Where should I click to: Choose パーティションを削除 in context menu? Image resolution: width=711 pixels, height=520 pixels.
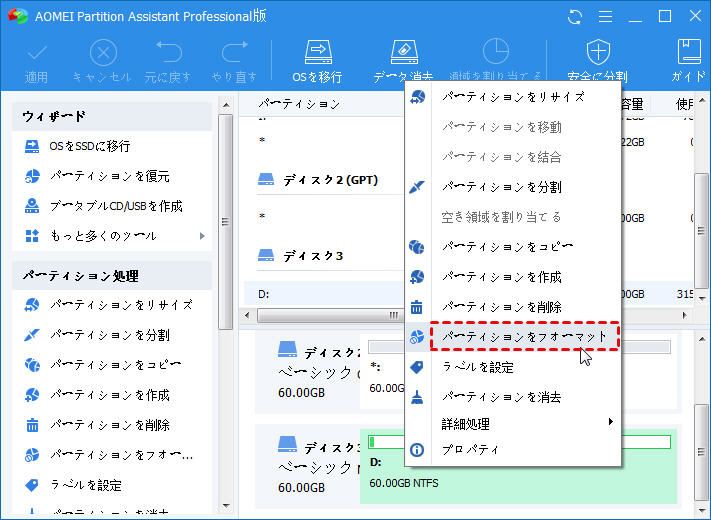(513, 307)
